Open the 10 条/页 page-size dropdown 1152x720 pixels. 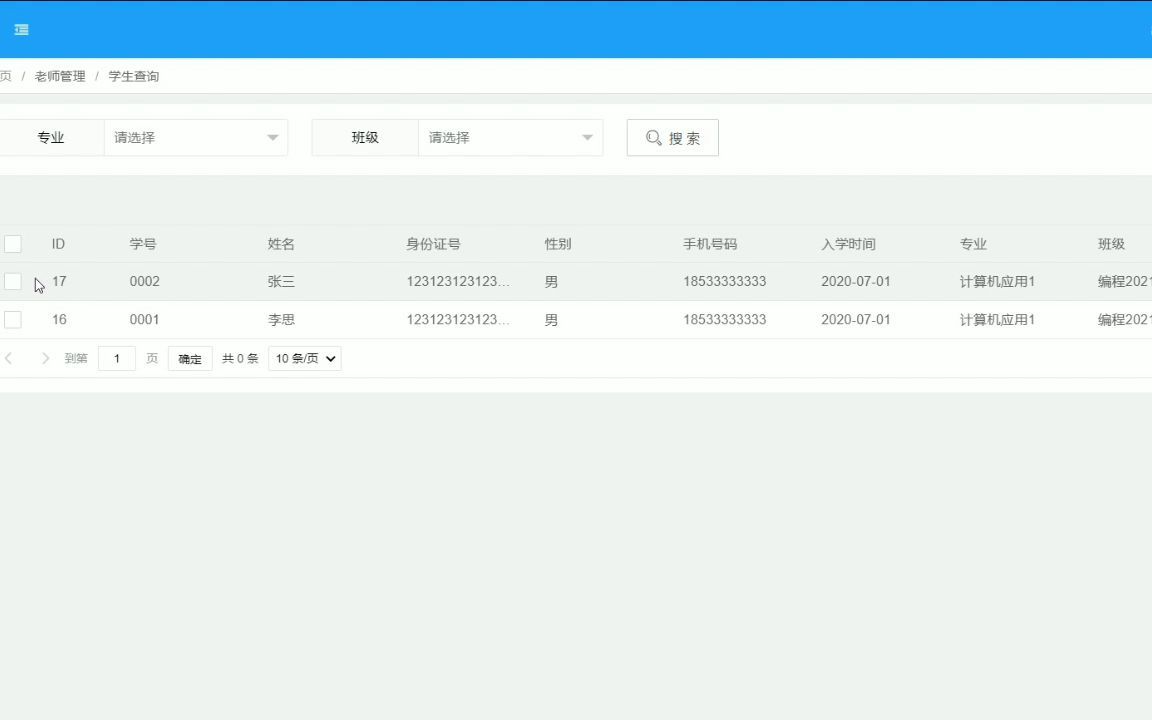[x=304, y=358]
